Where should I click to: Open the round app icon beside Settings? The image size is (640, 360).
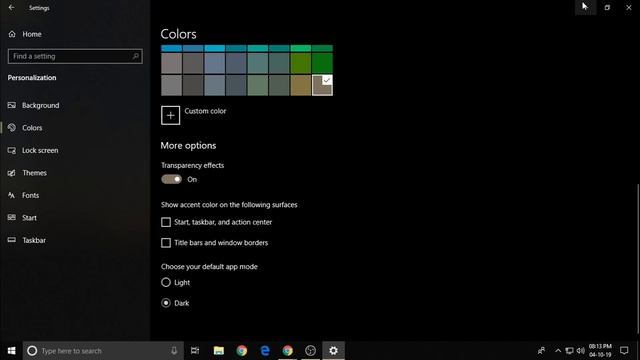pos(311,351)
